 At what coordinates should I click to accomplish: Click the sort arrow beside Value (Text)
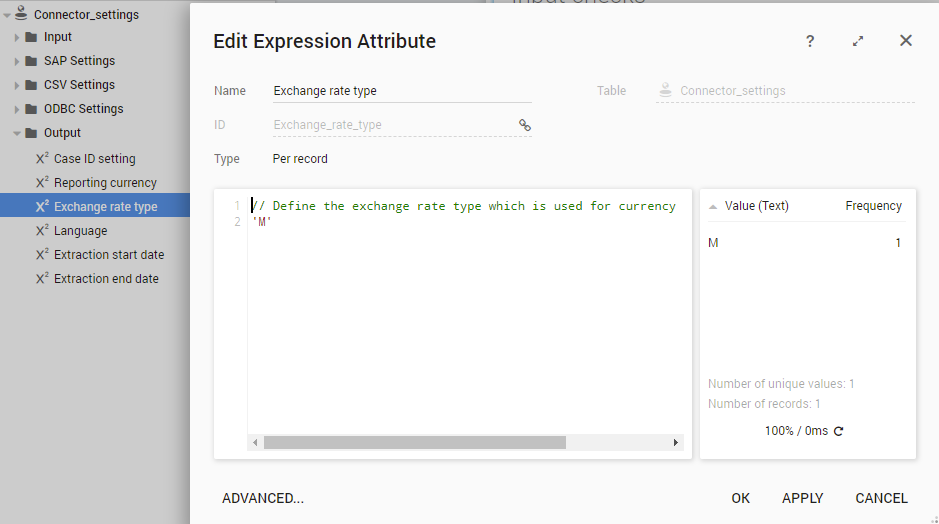(713, 206)
